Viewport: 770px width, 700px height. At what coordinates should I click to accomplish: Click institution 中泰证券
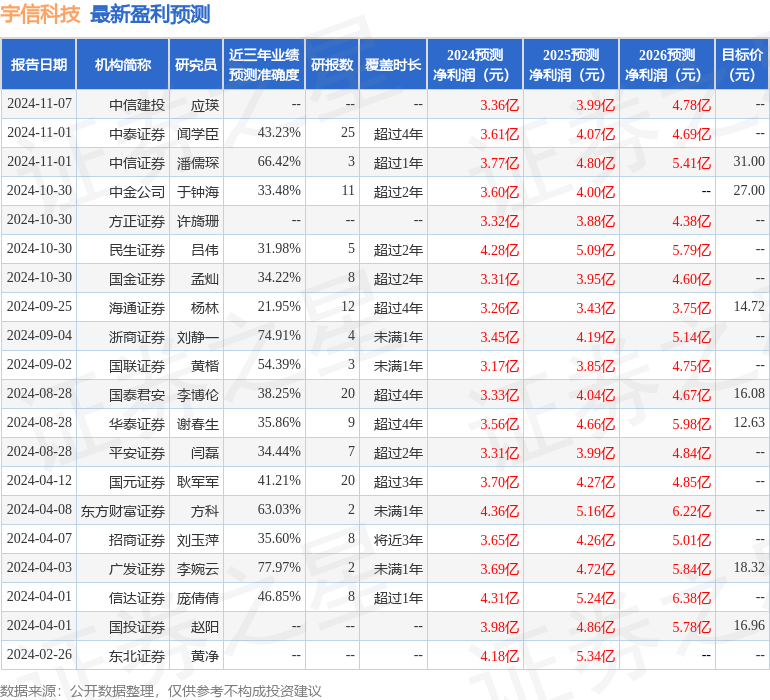point(137,134)
